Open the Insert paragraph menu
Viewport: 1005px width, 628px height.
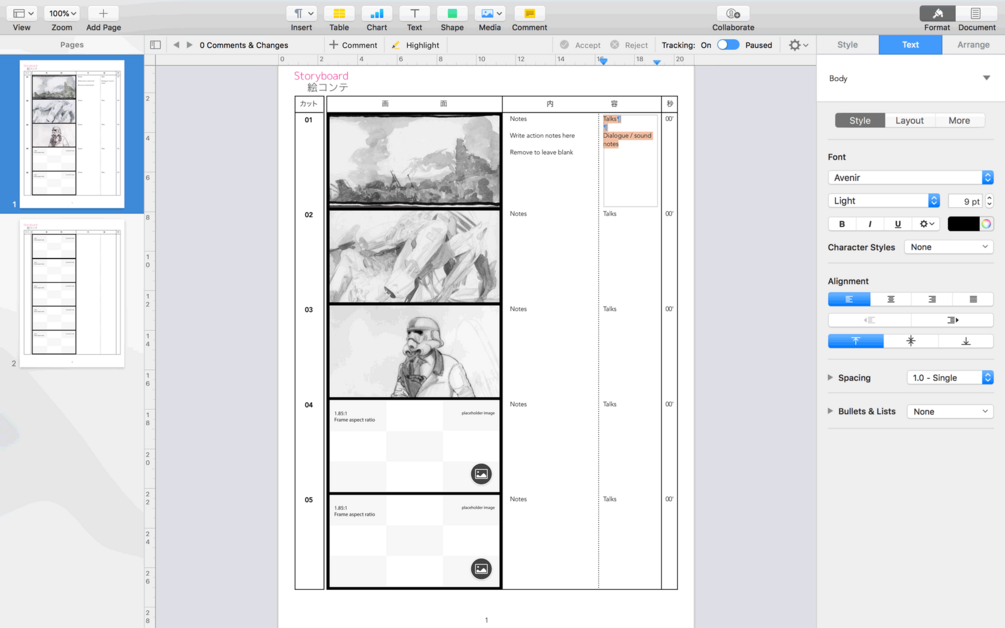tap(301, 13)
